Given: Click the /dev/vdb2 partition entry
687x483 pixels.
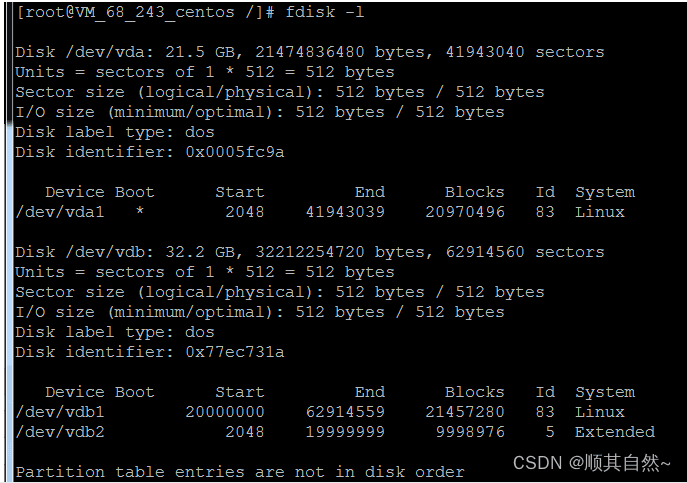Looking at the screenshot, I should [x=60, y=432].
